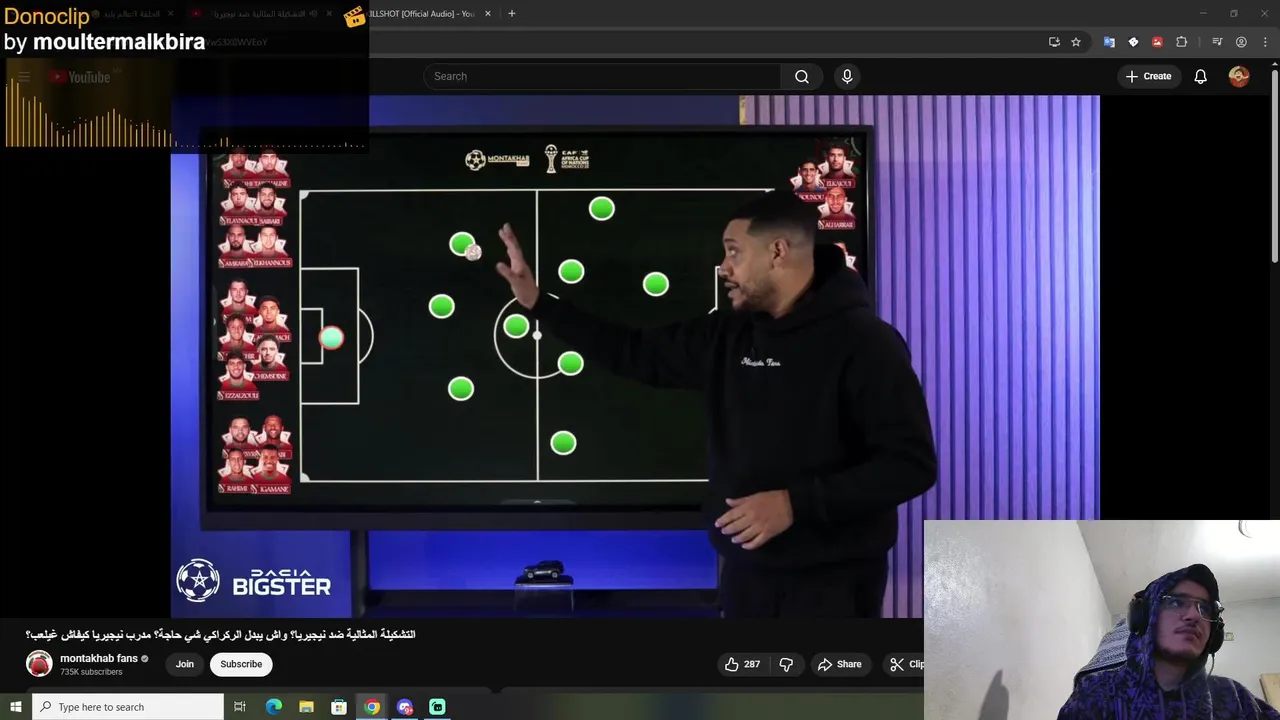Open Chrome media controls icon
The image size is (1280, 720).
click(1217, 42)
